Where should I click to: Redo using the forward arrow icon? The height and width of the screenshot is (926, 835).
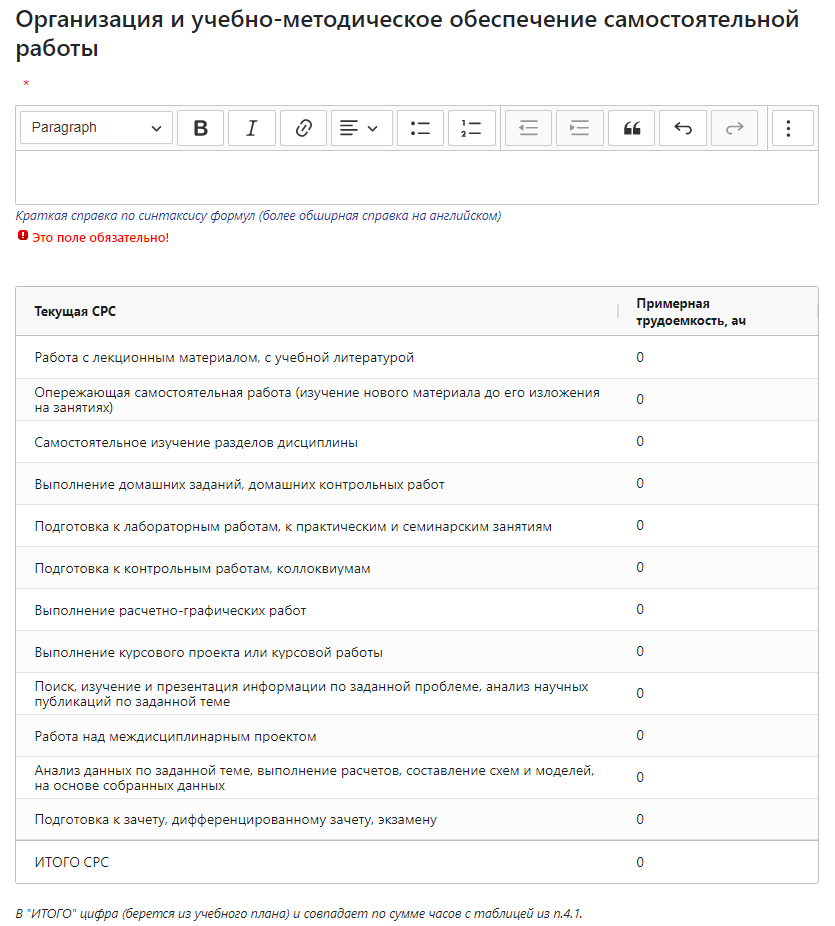(x=734, y=128)
